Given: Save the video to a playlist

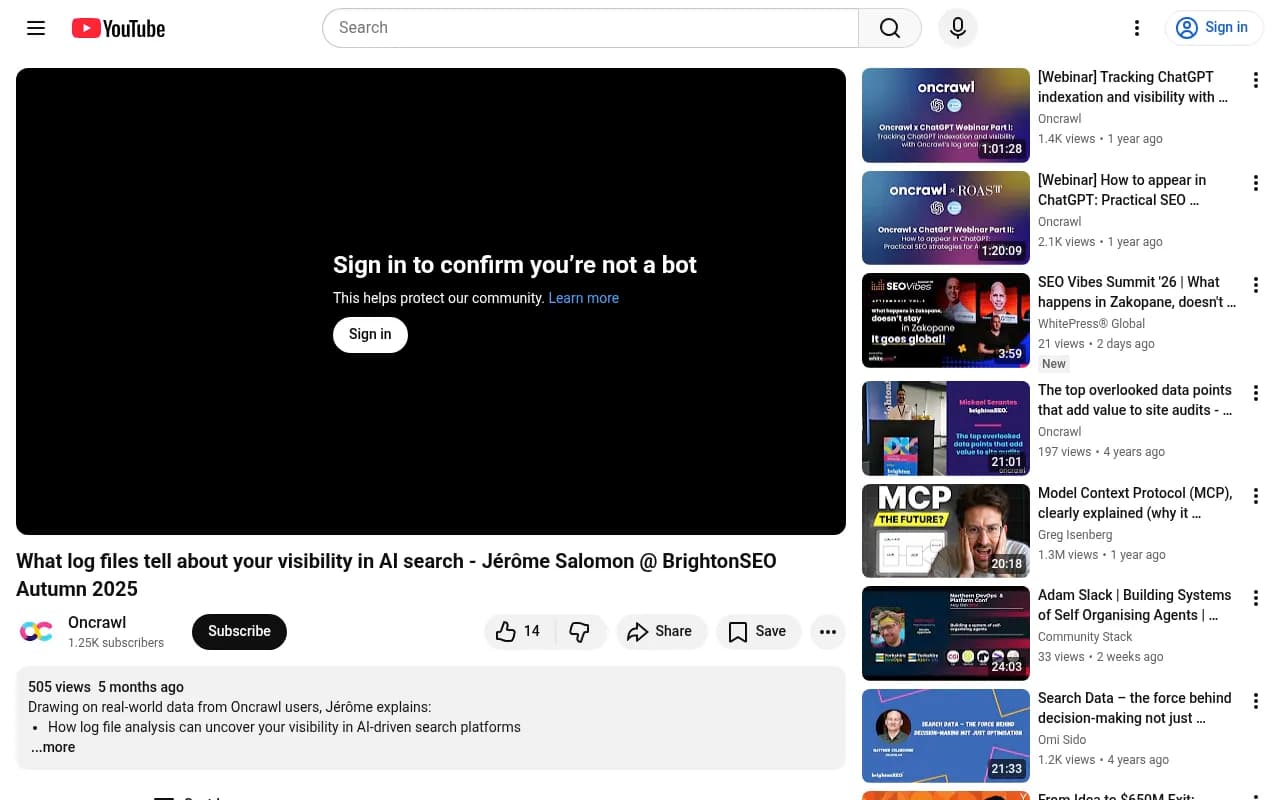Looking at the screenshot, I should tap(758, 631).
